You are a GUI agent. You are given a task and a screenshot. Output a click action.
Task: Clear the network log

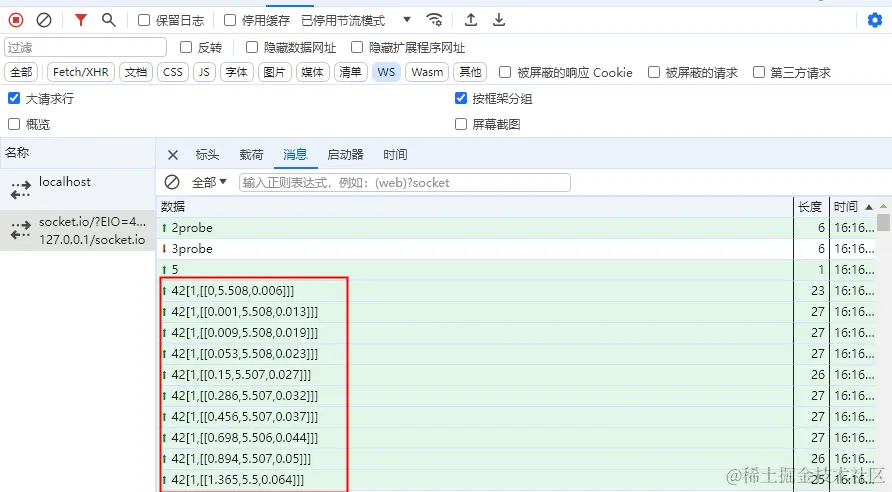tap(44, 20)
